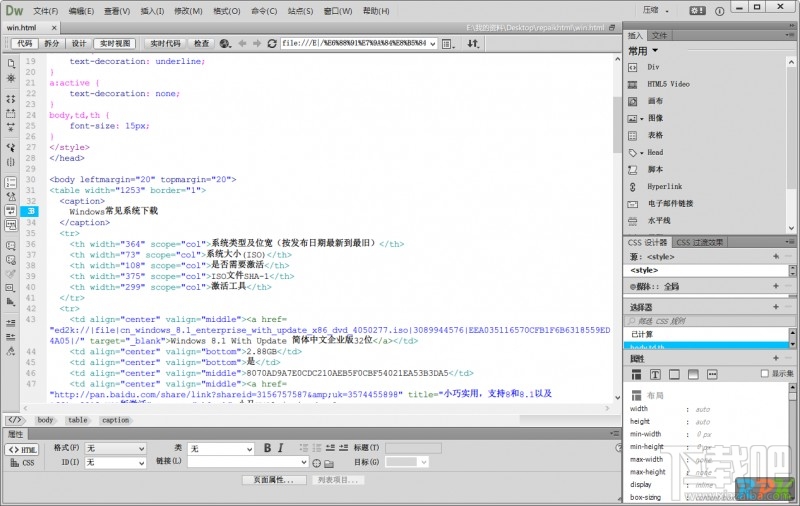Open the 目标(G) target dropdown

(407, 462)
